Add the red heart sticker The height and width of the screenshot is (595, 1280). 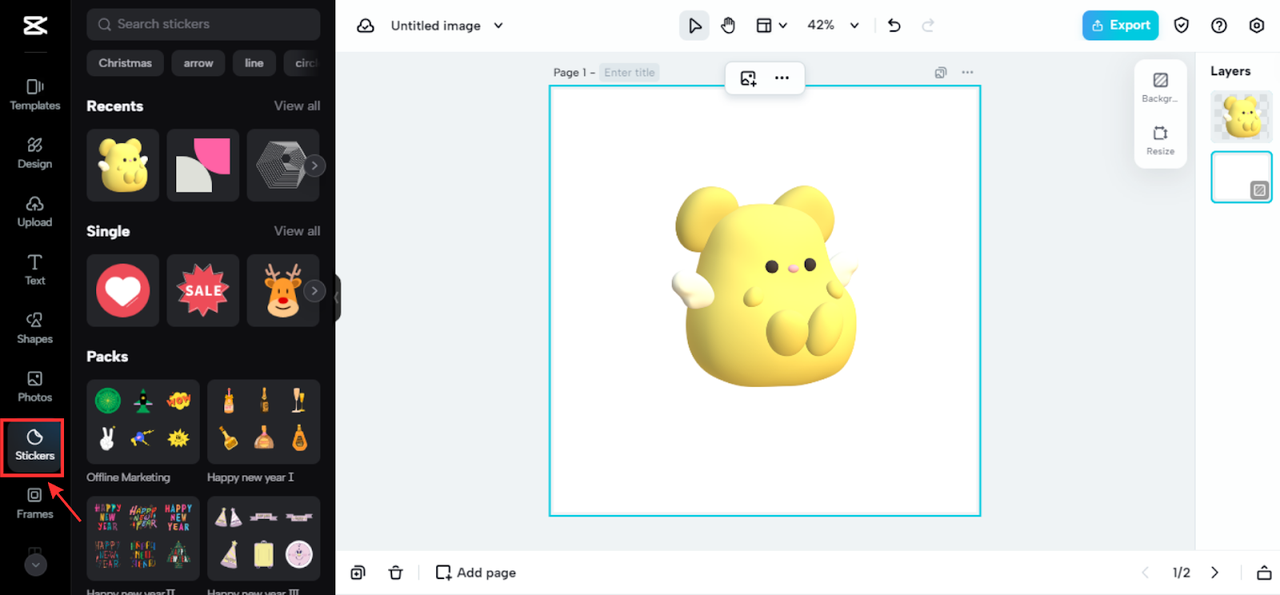[x=123, y=290]
